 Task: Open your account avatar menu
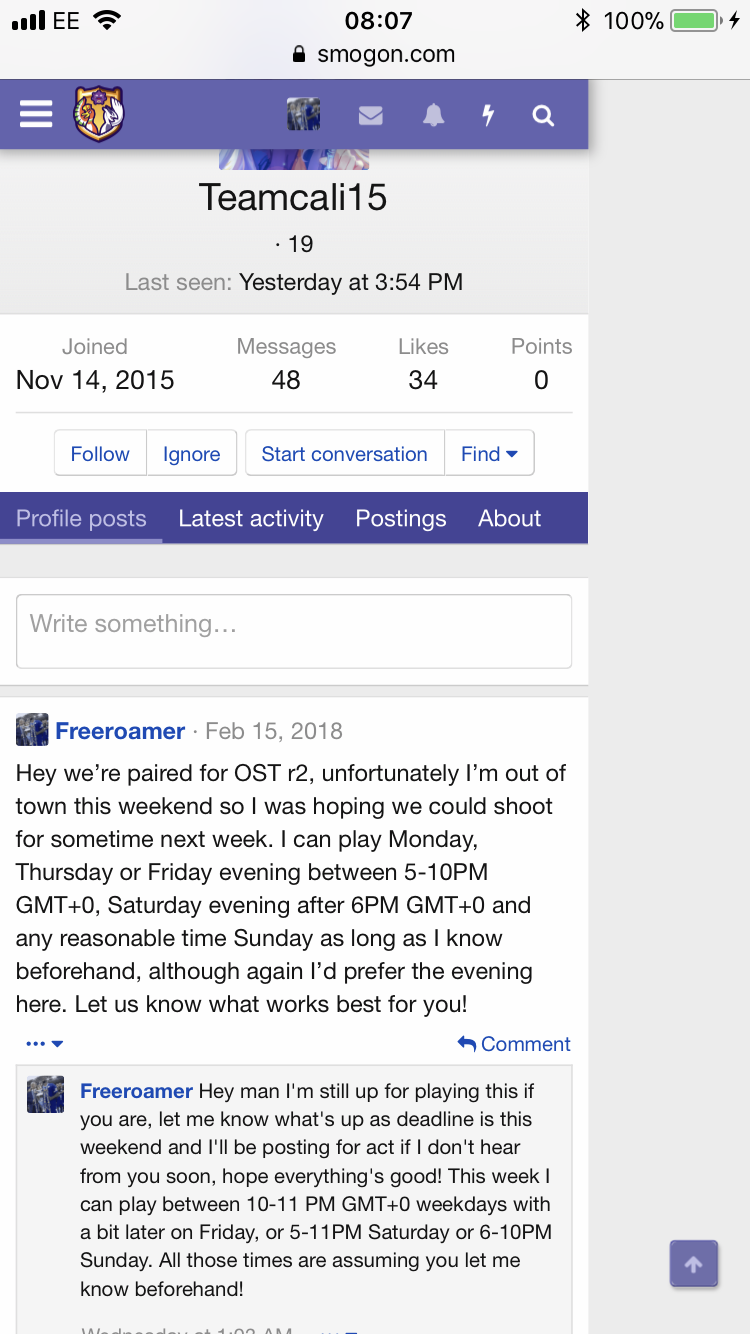click(303, 115)
